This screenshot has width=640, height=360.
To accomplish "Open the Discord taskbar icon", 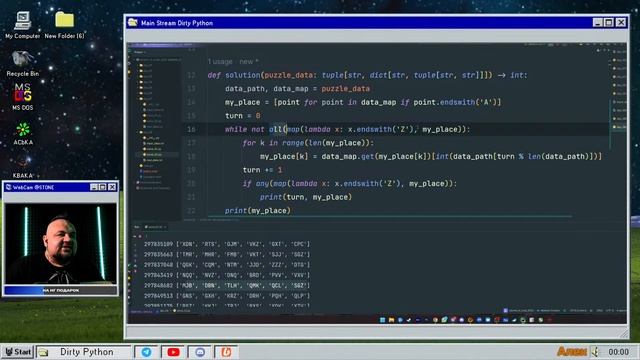I will tap(200, 352).
